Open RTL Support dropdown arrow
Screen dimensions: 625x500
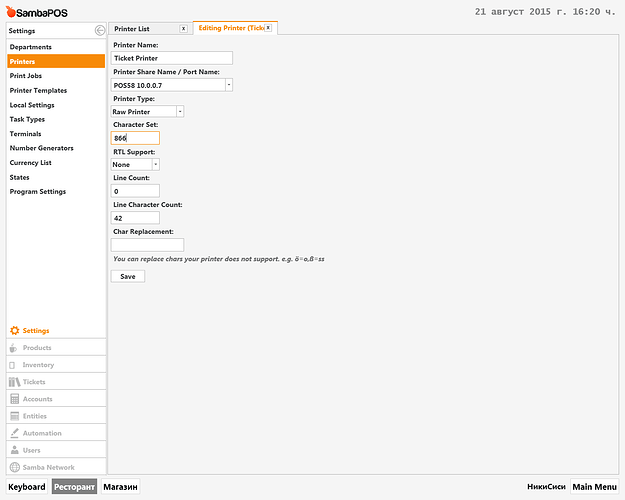[x=156, y=164]
